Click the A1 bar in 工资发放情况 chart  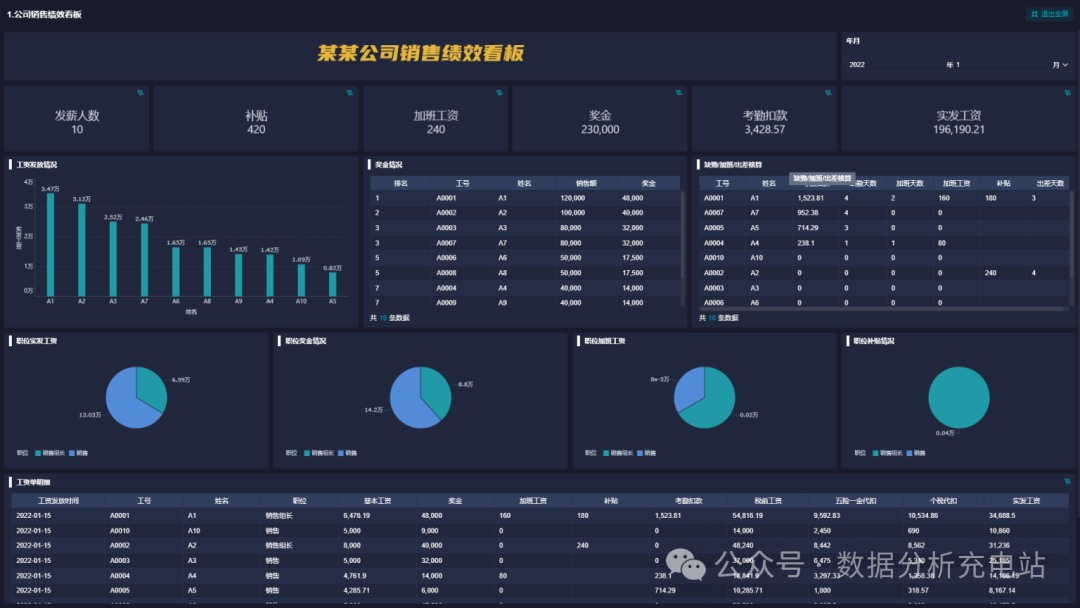coord(50,244)
